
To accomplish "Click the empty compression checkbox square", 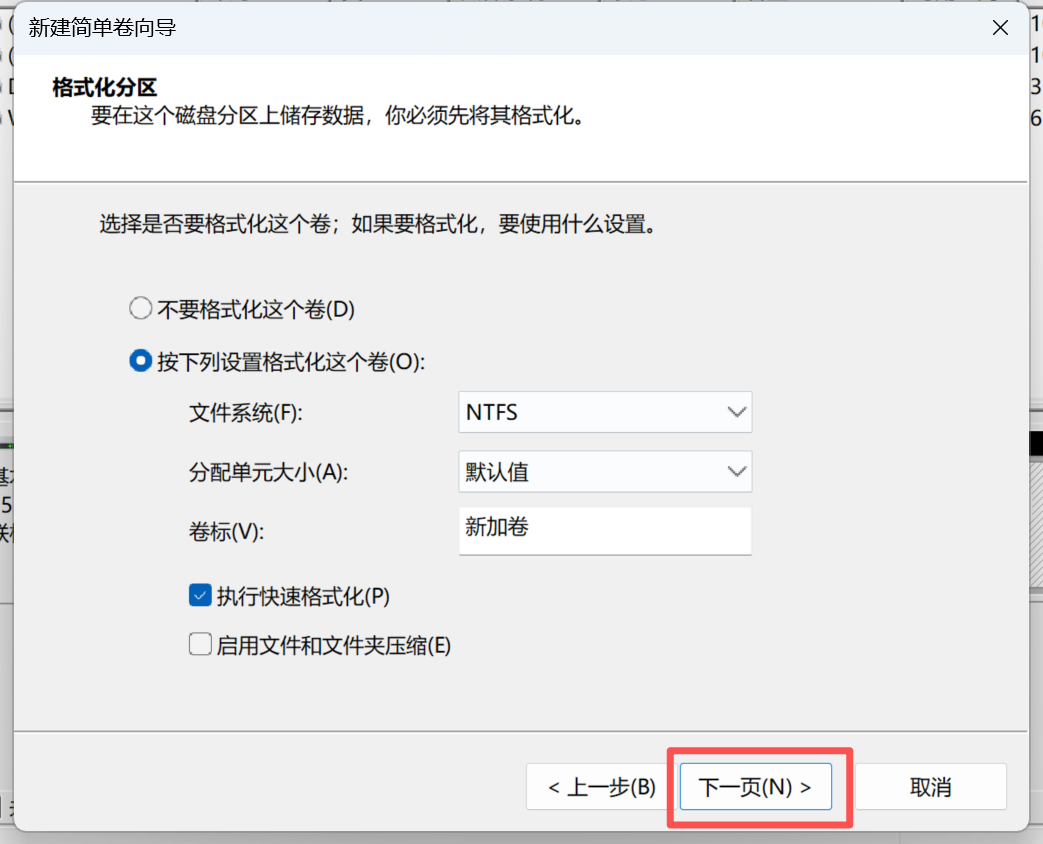I will pos(200,644).
